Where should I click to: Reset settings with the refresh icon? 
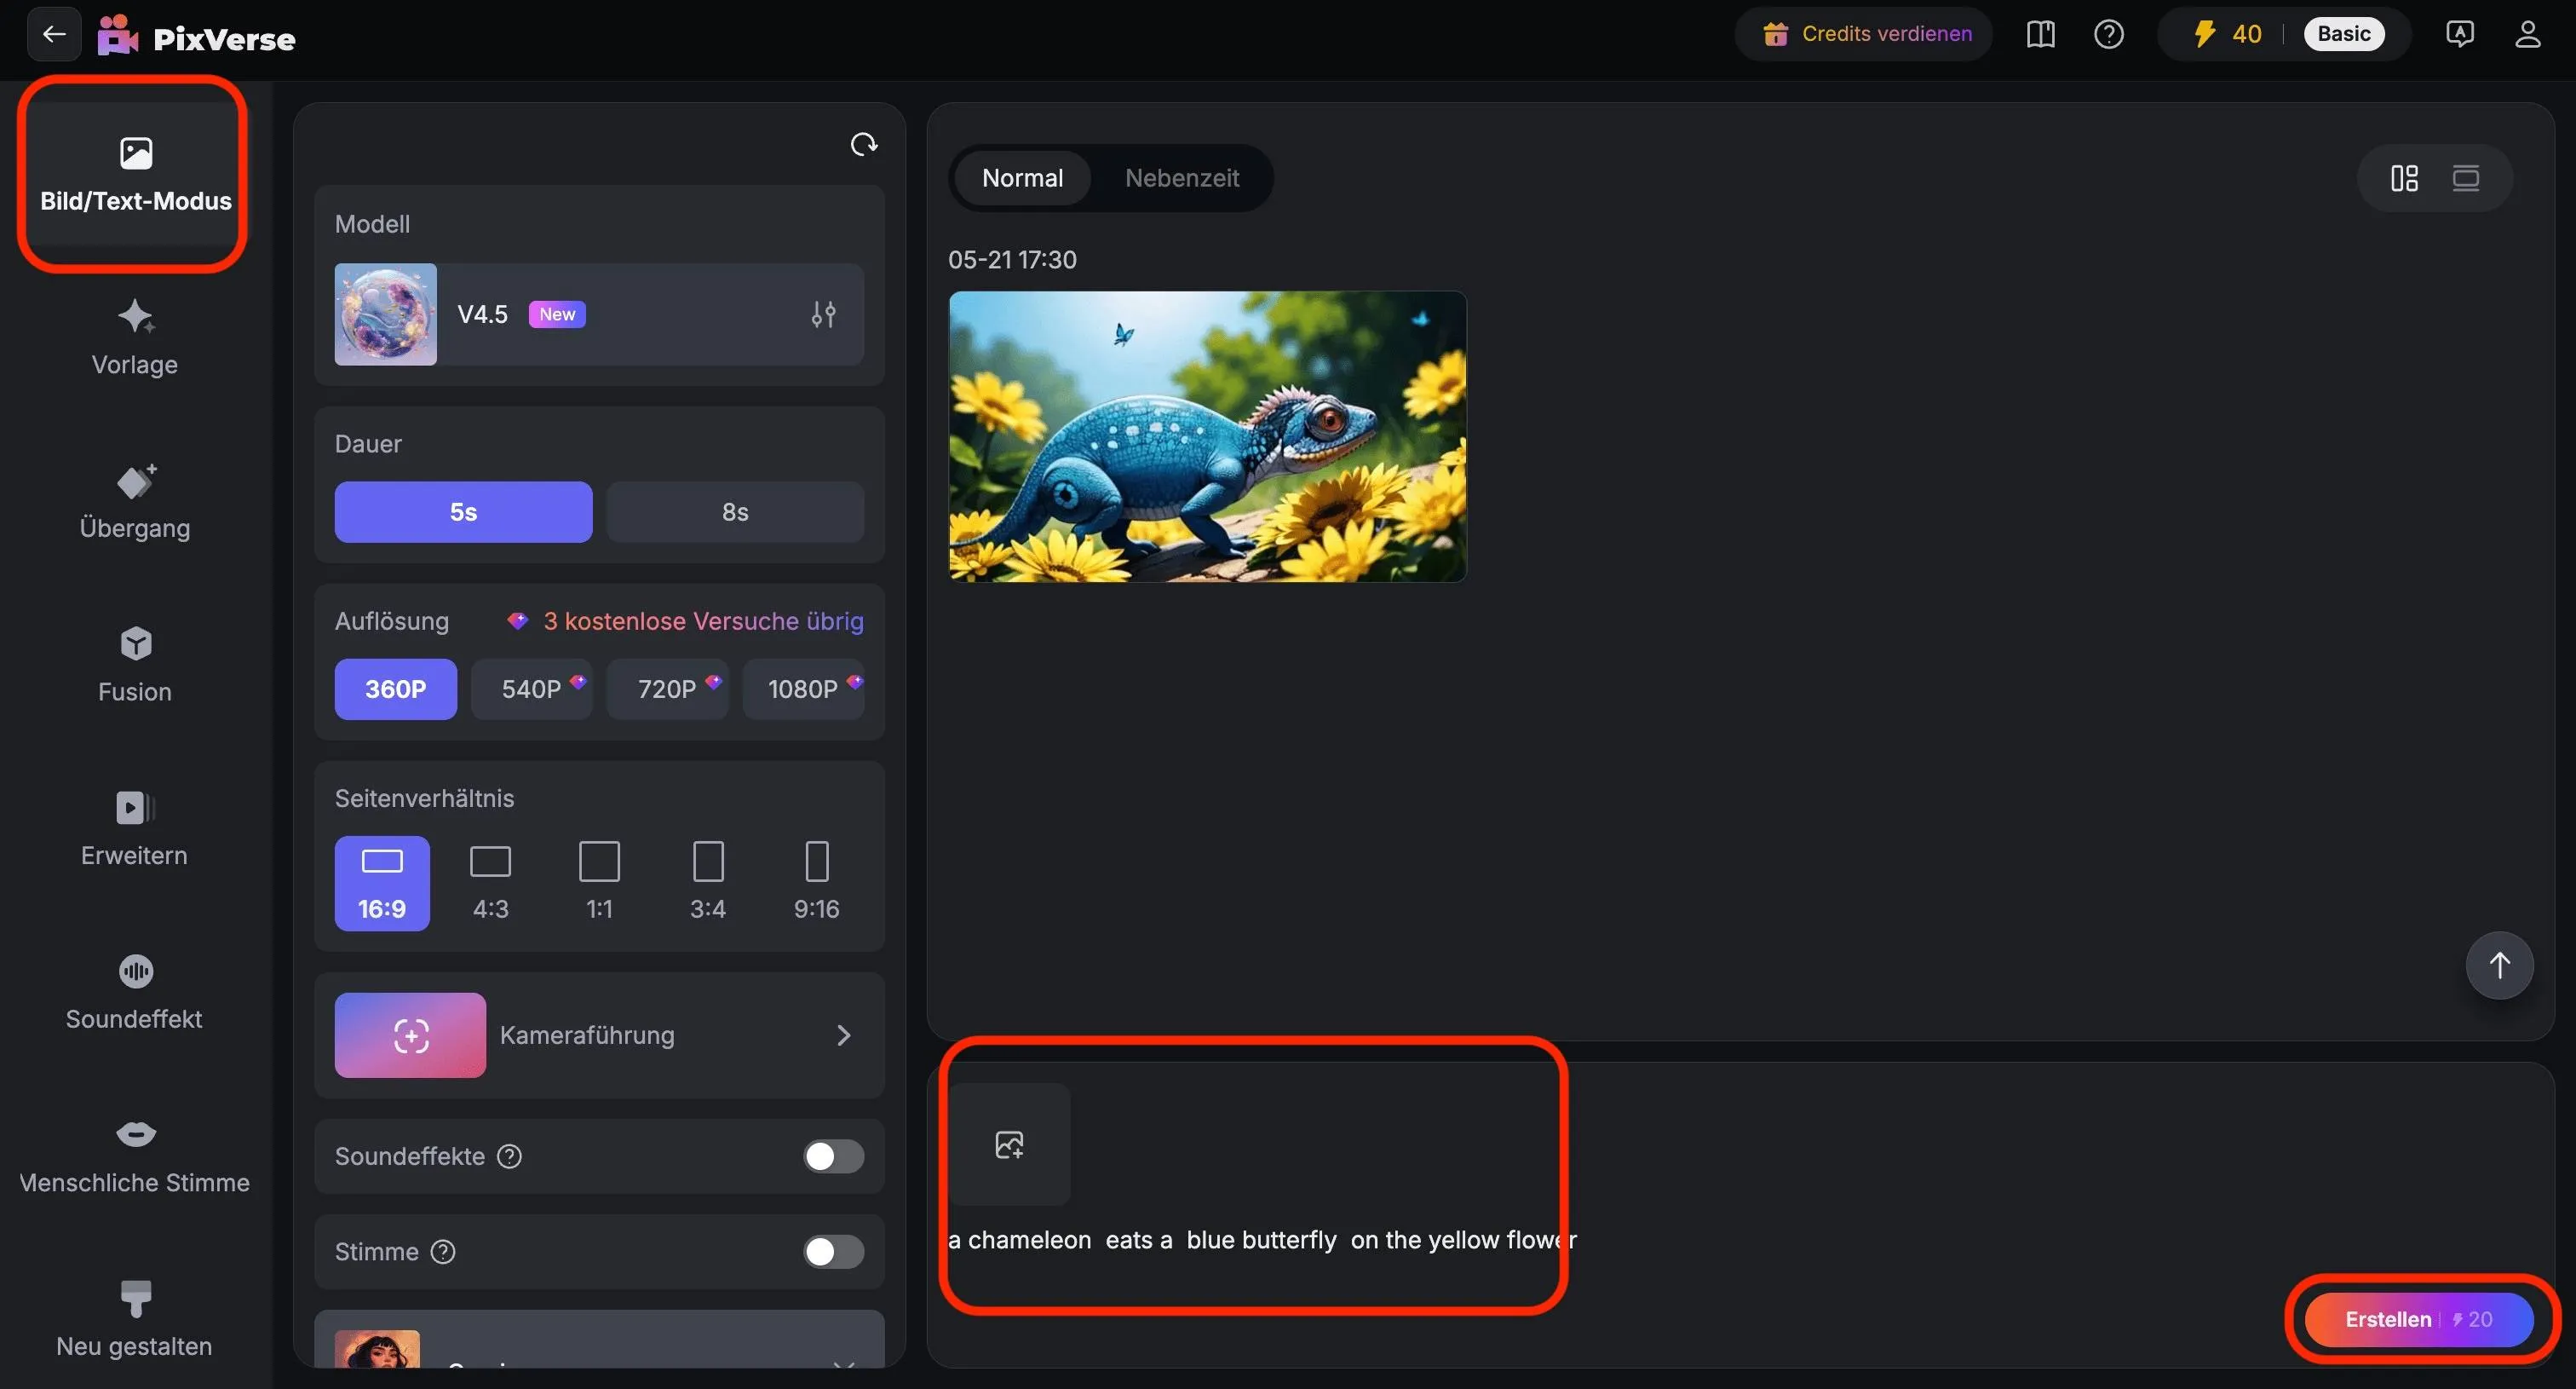pos(863,145)
